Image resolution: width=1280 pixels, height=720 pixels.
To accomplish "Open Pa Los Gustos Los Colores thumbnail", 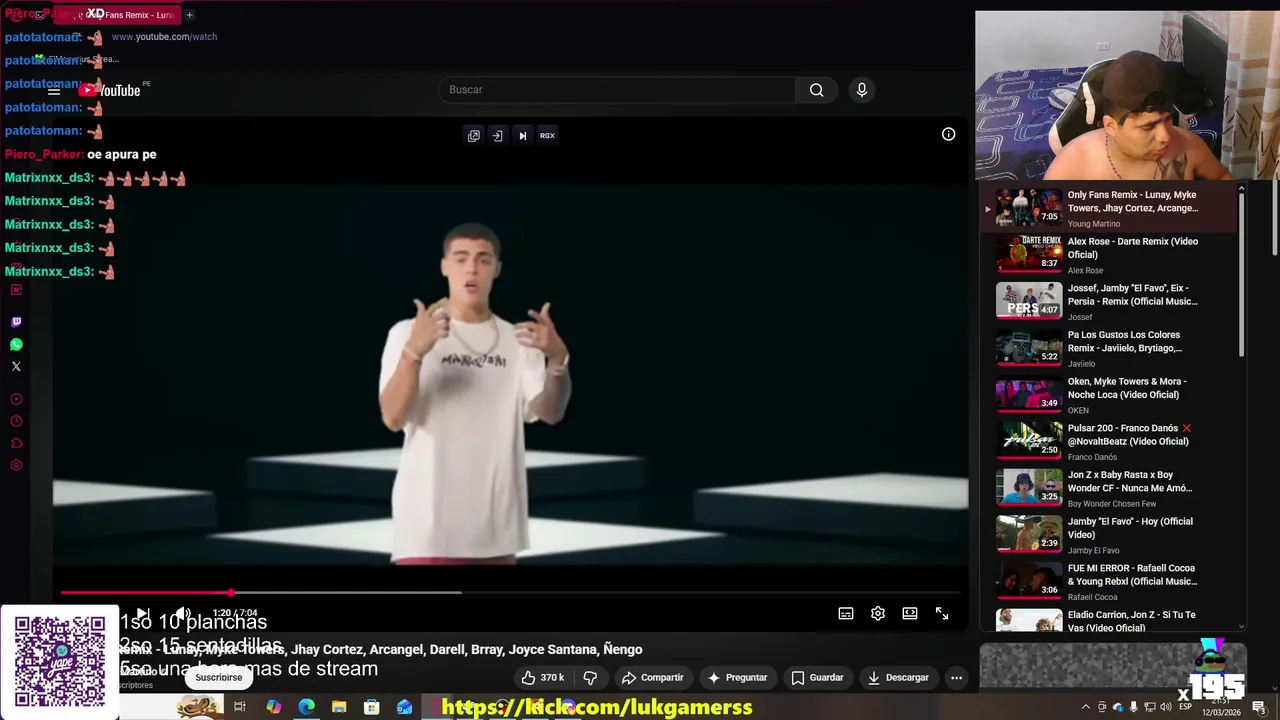I will (1028, 348).
